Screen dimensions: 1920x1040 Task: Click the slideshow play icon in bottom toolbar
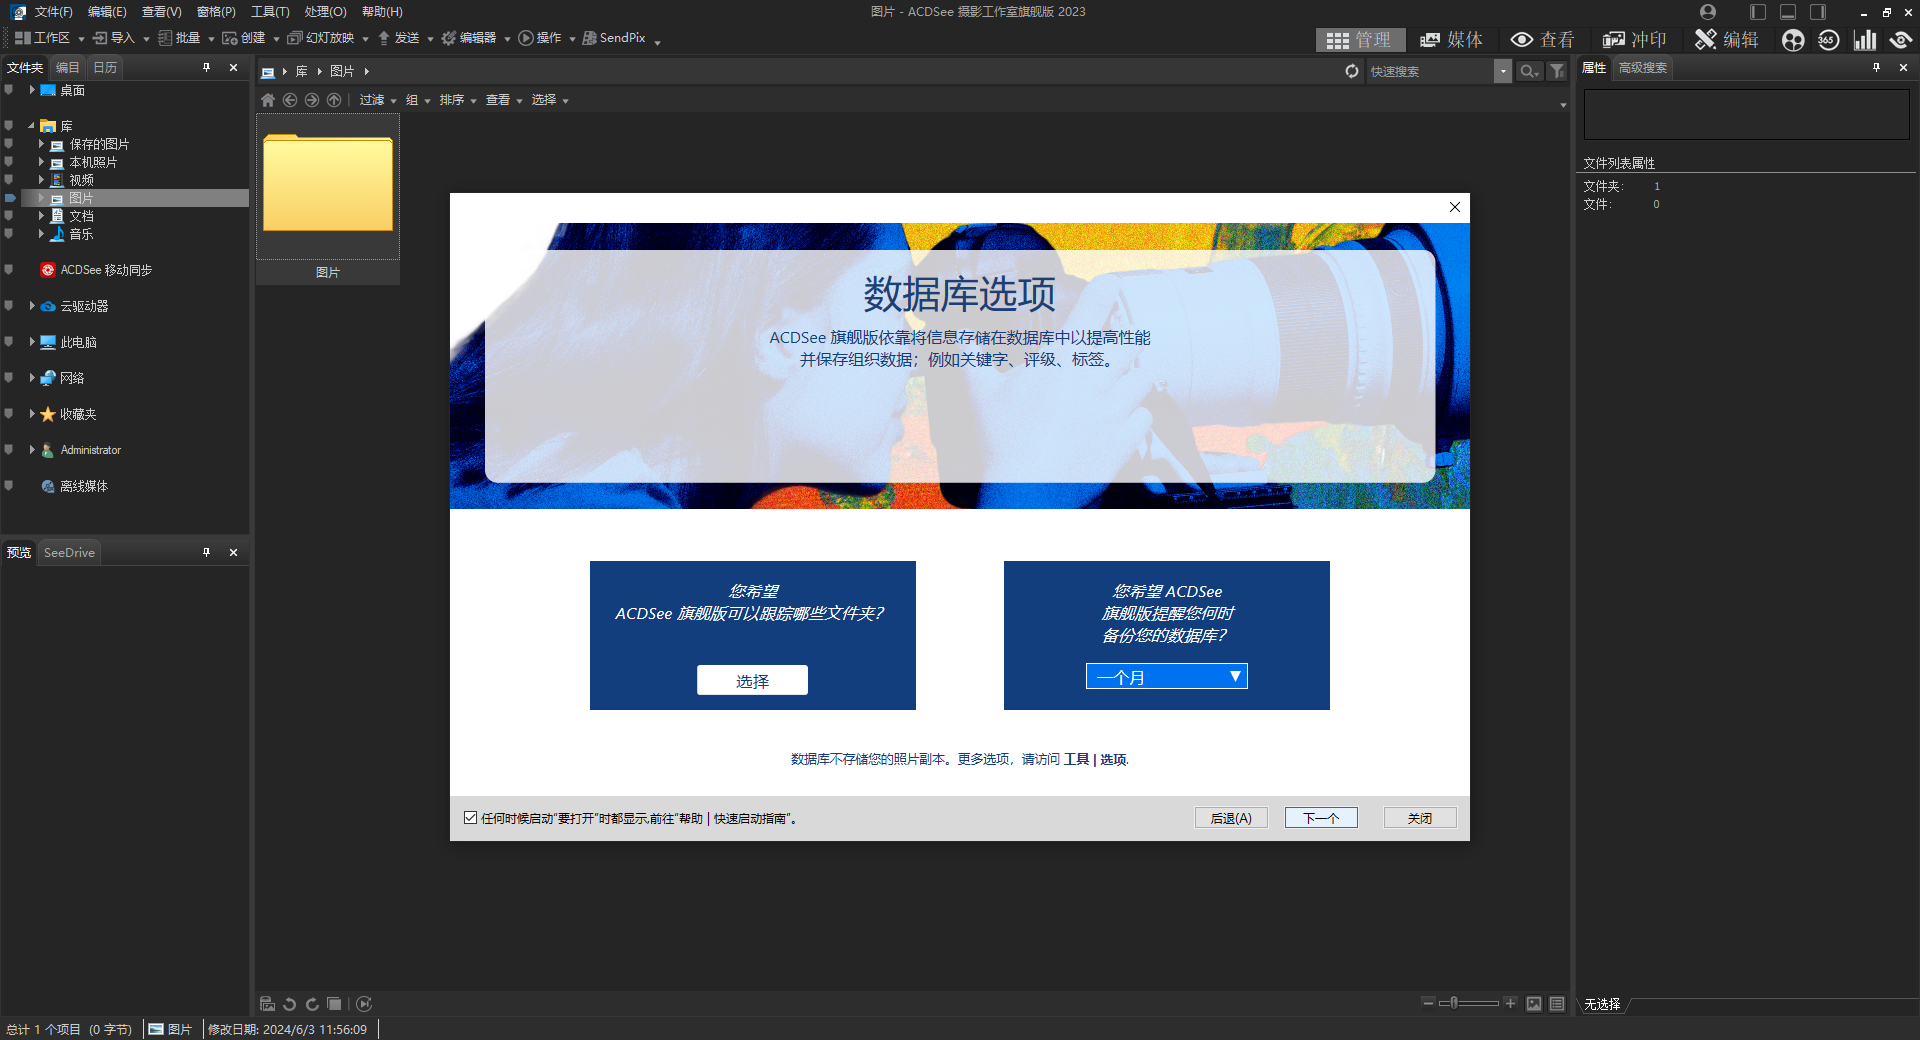pos(364,1004)
